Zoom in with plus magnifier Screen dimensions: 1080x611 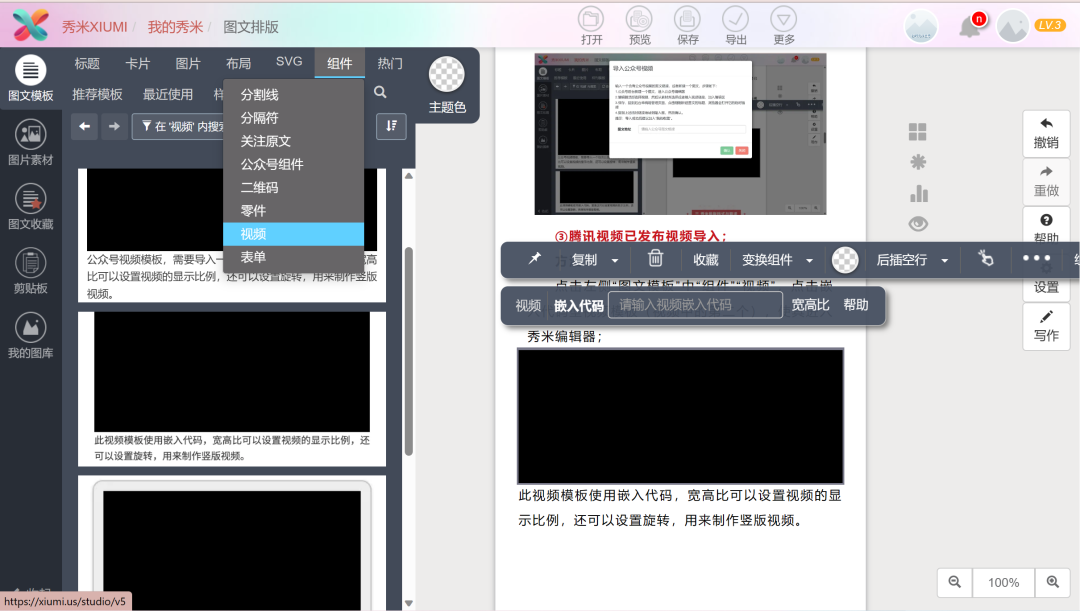tap(1052, 582)
